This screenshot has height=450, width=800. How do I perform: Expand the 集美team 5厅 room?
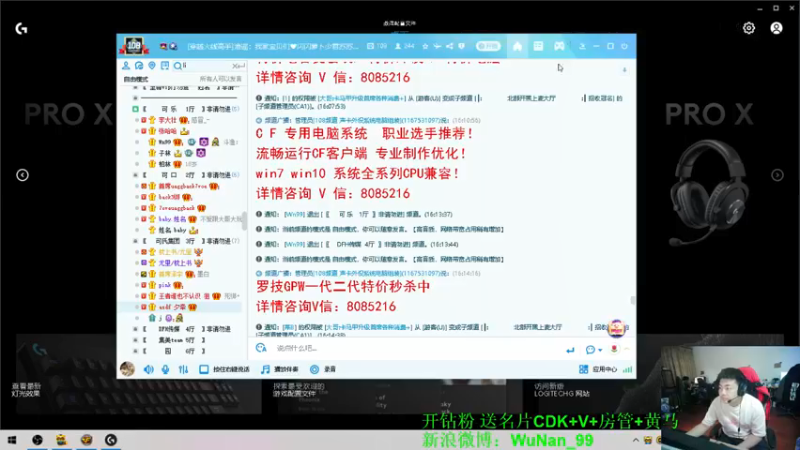[135, 340]
